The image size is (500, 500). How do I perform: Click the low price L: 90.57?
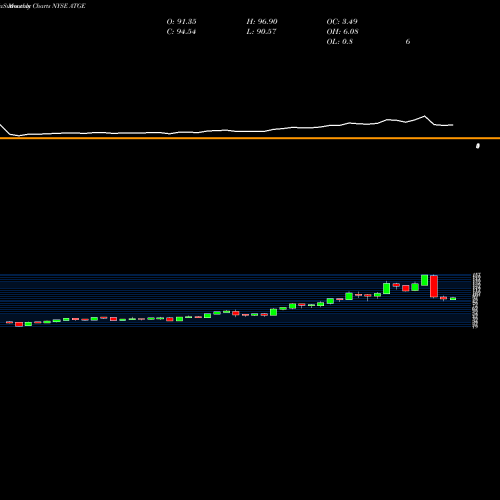(x=261, y=32)
